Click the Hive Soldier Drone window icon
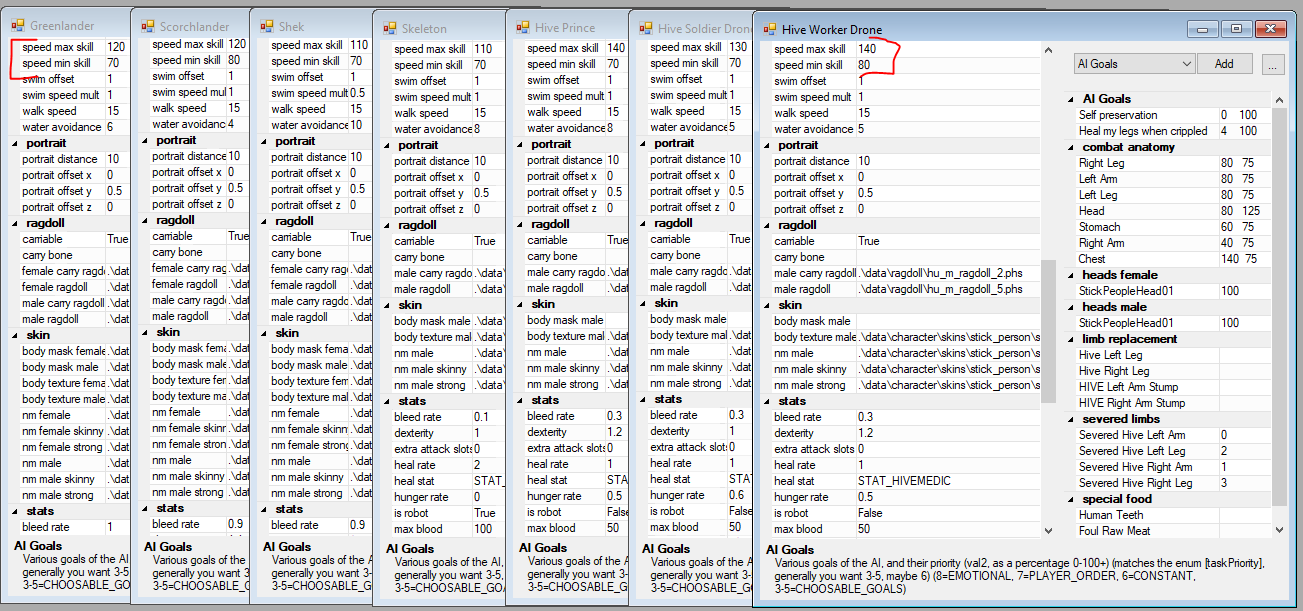1303x611 pixels. [x=647, y=29]
